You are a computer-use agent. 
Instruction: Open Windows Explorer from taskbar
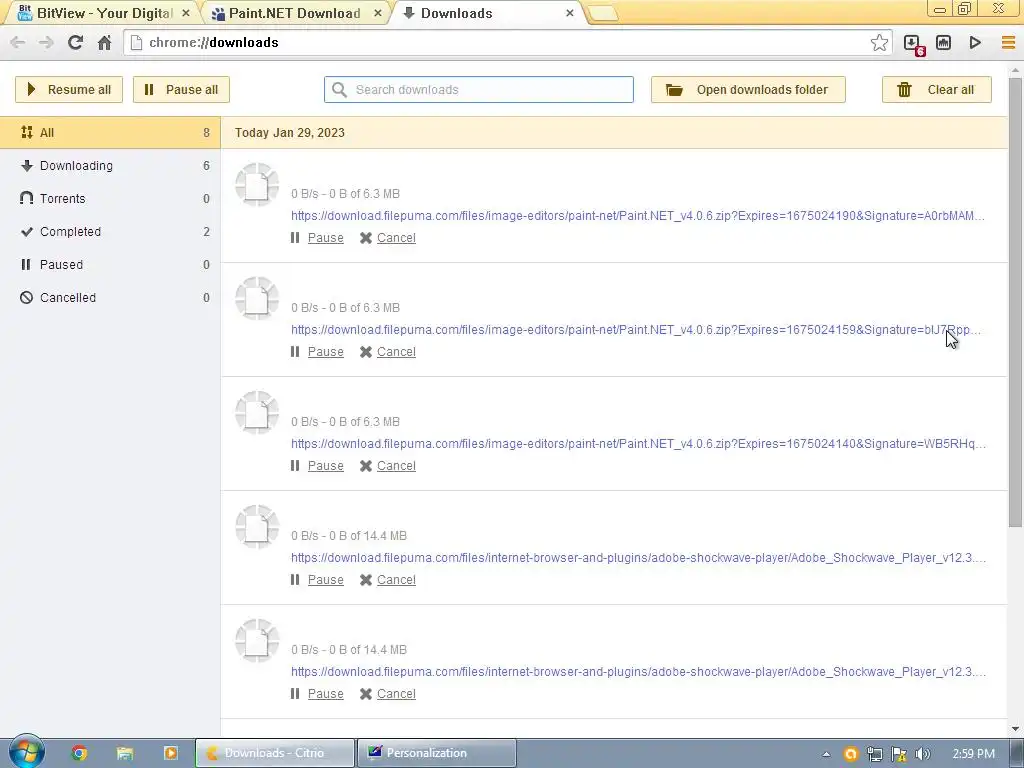click(125, 753)
